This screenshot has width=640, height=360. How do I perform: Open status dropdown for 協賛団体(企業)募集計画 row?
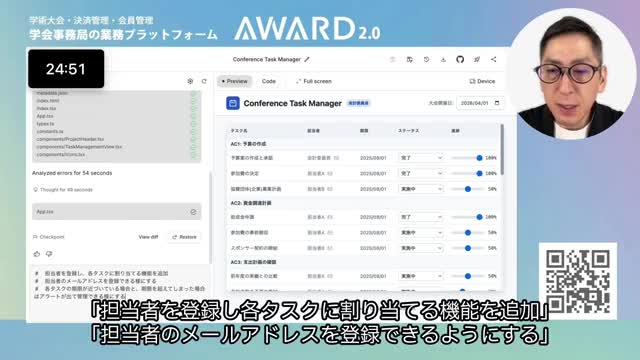pos(421,189)
